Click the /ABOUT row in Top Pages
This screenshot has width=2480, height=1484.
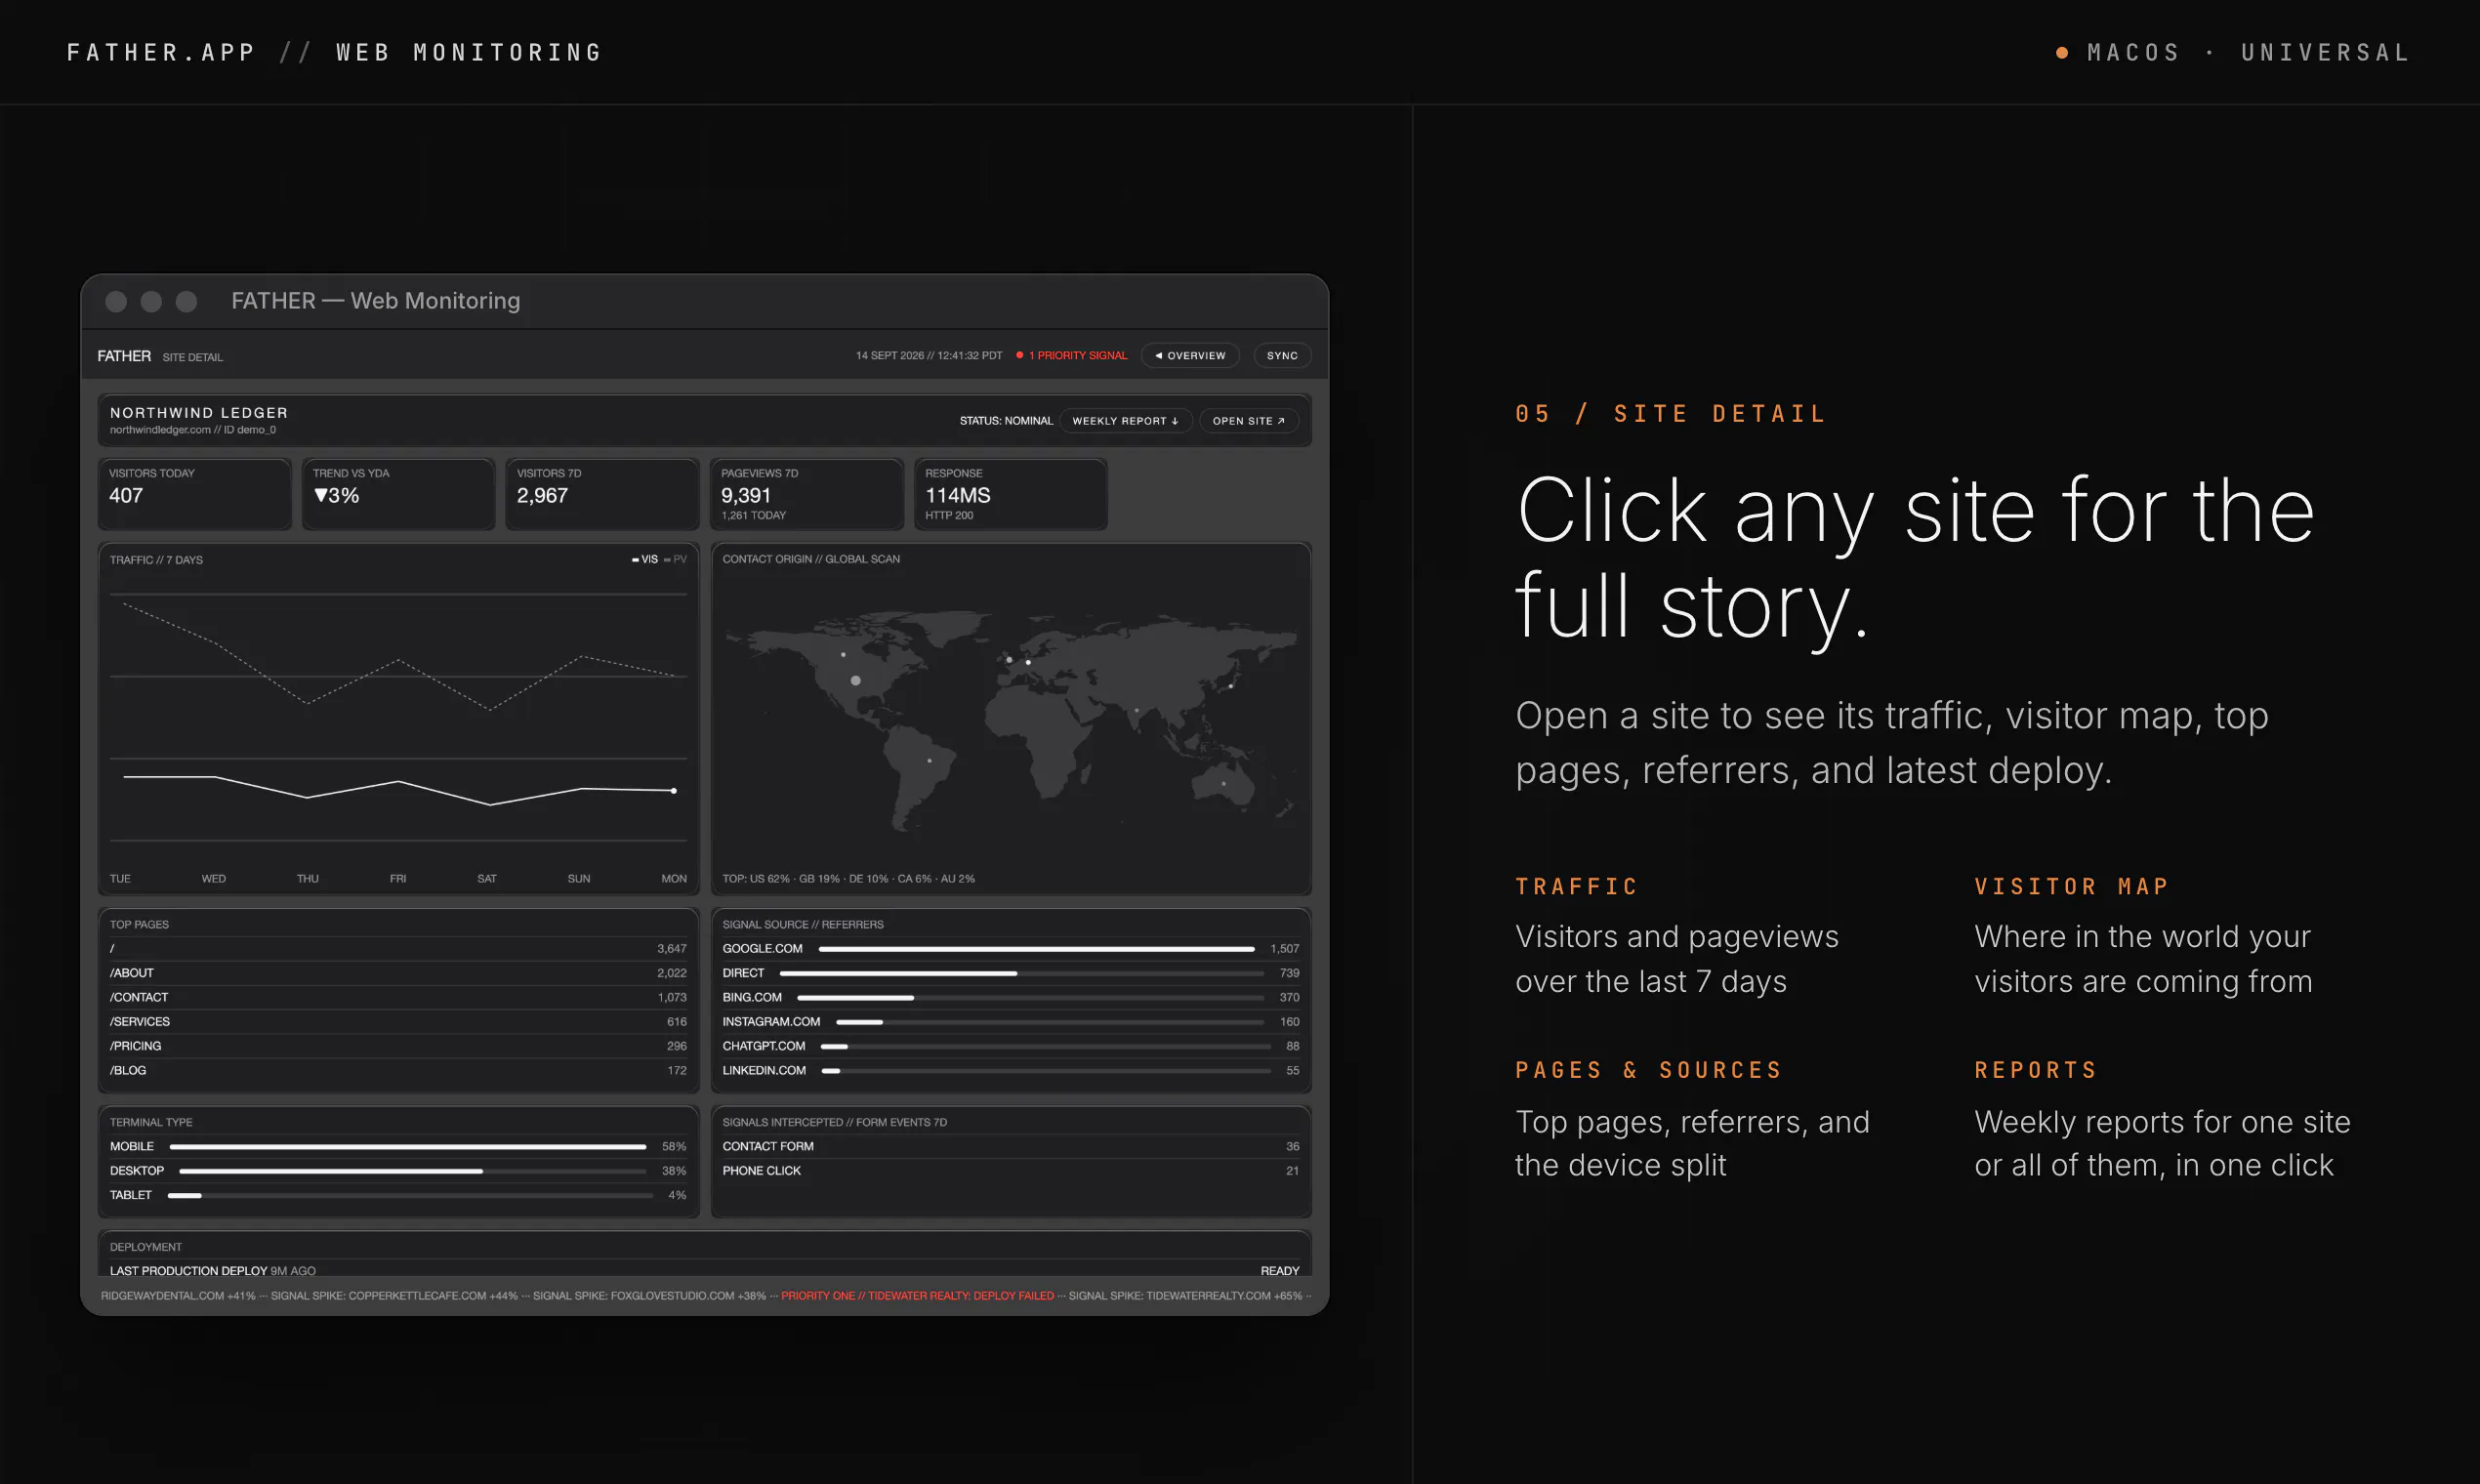398,973
